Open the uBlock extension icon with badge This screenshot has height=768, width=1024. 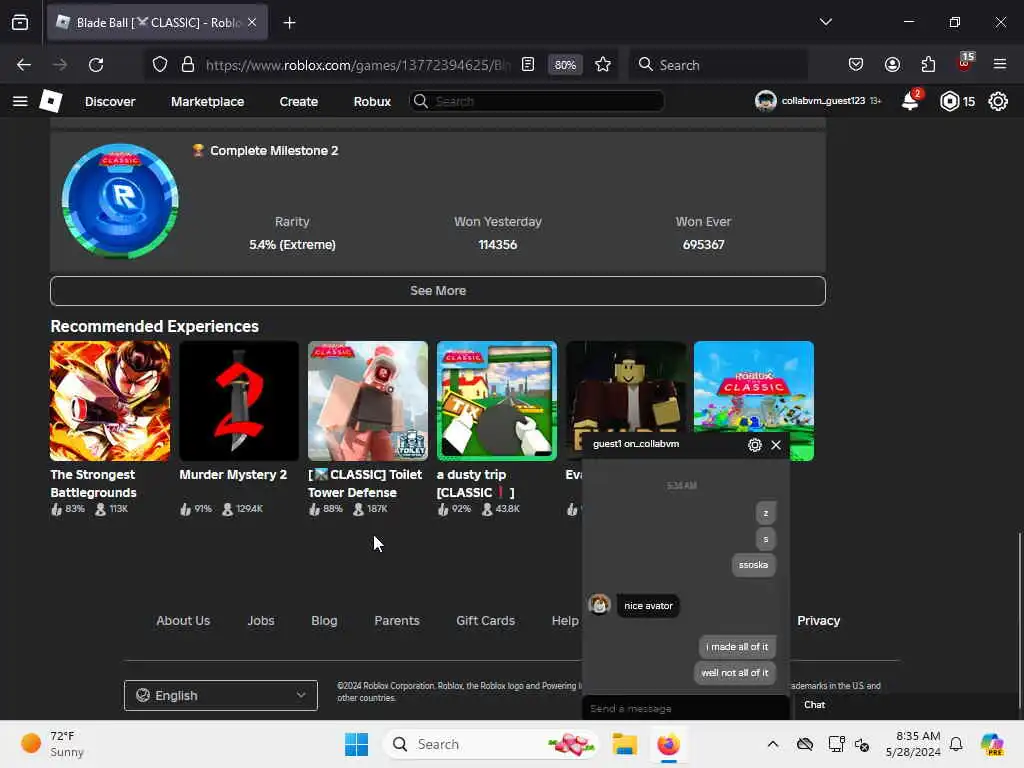point(965,63)
